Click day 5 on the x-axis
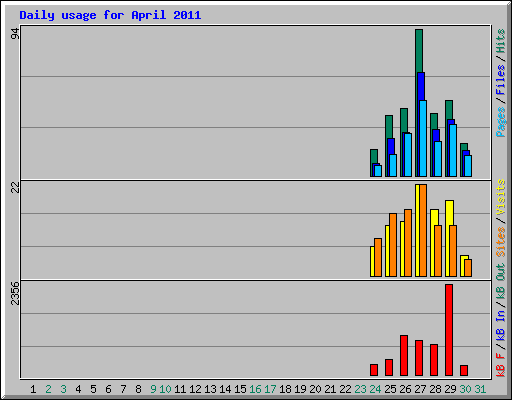This screenshot has height=400, width=512. 93,389
